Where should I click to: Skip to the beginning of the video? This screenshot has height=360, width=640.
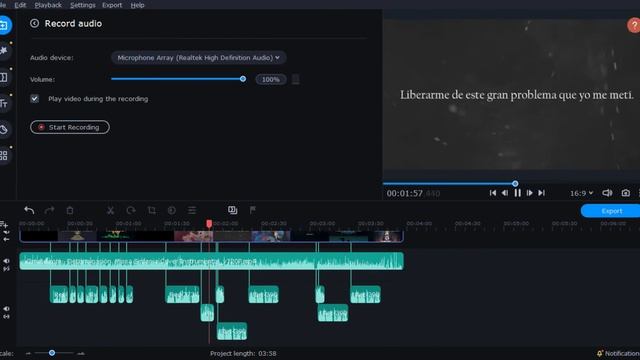tap(493, 193)
